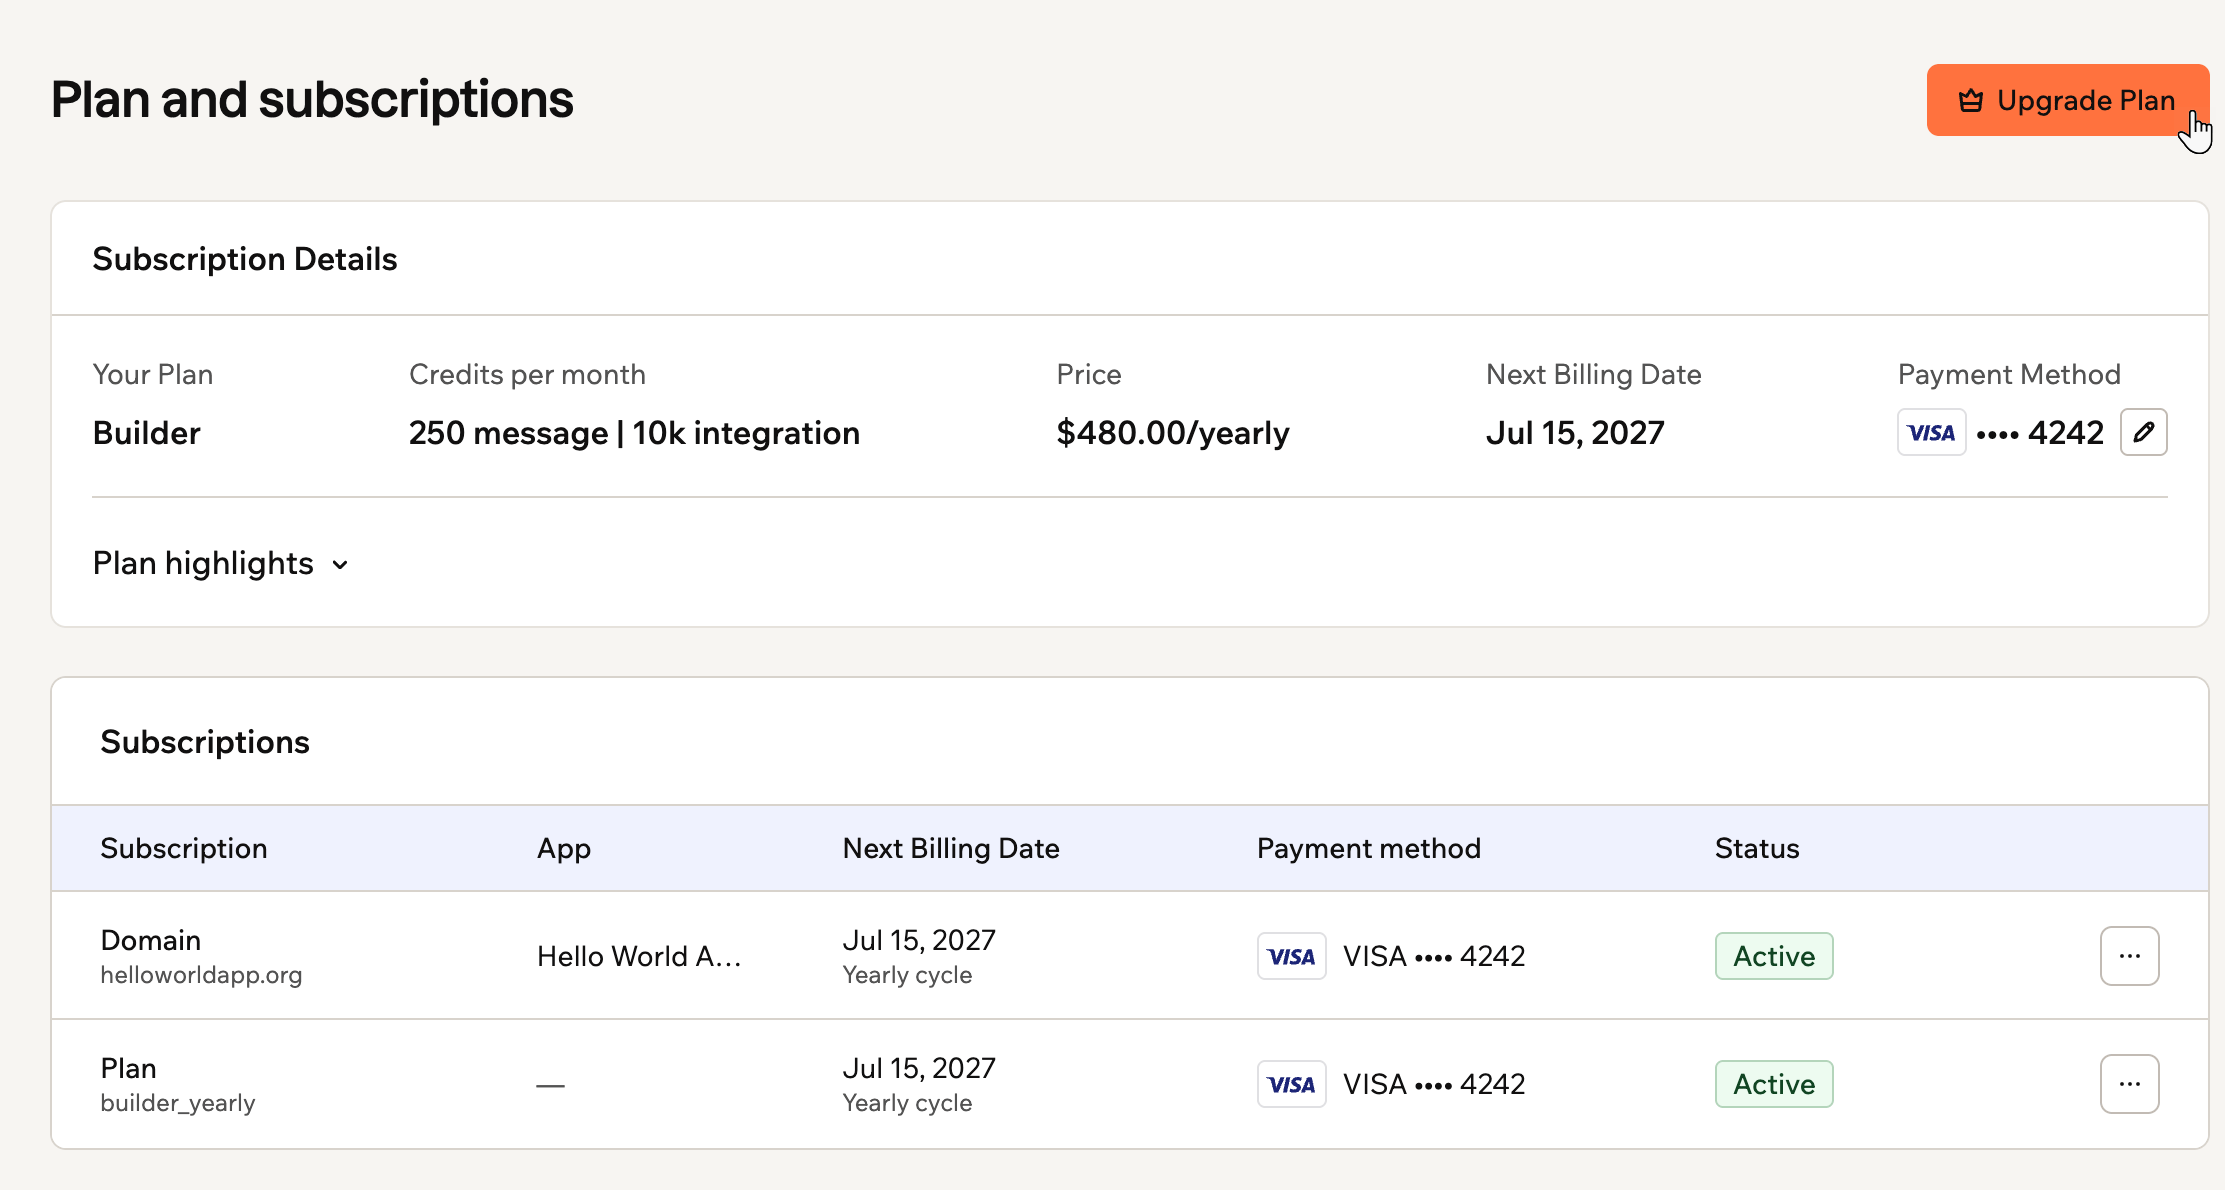Click the builder_yearly plan identifier
2225x1190 pixels.
[178, 1103]
